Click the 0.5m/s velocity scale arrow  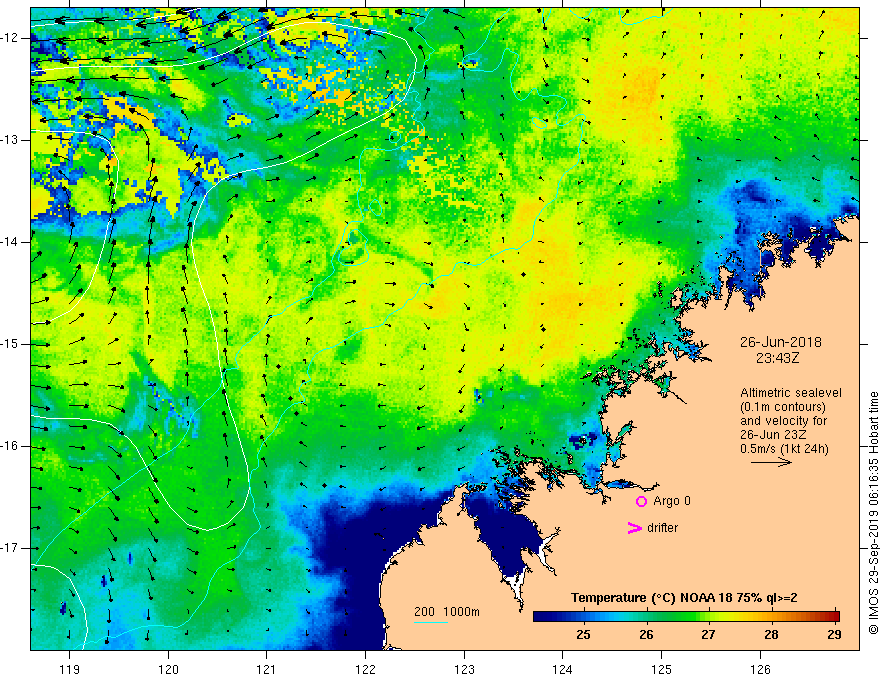771,462
